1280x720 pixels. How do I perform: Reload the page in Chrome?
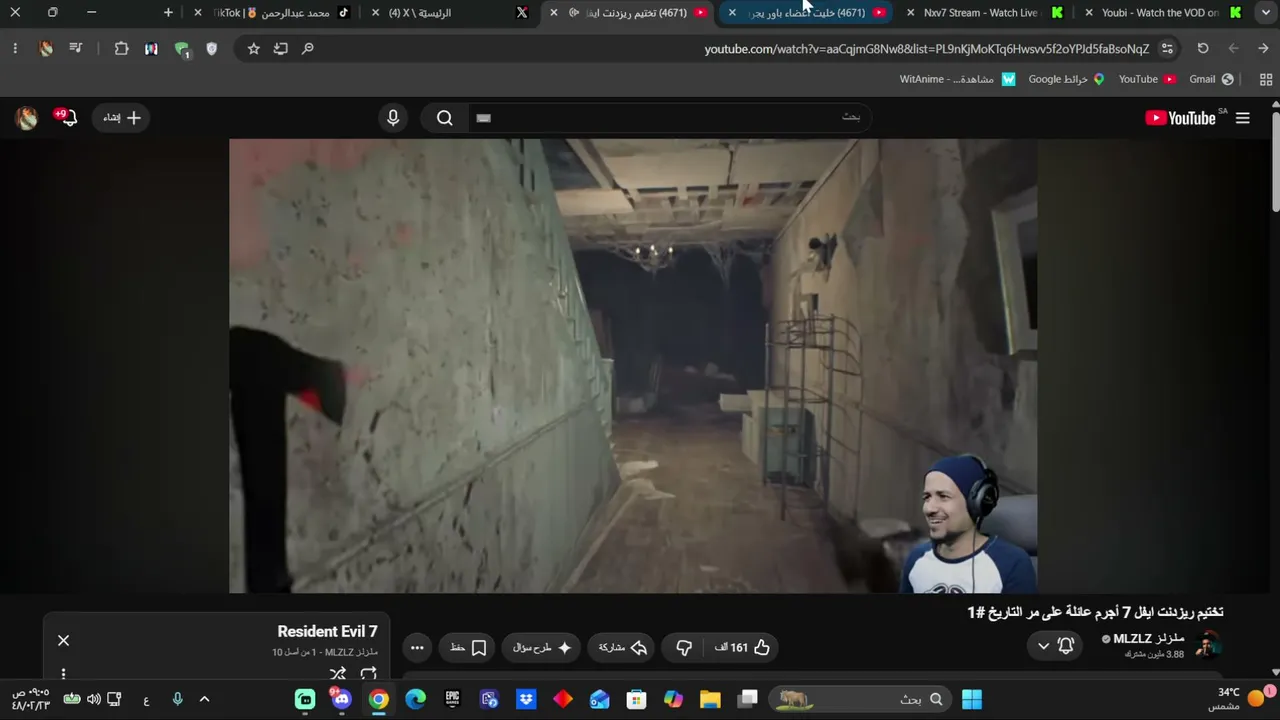click(x=1203, y=48)
